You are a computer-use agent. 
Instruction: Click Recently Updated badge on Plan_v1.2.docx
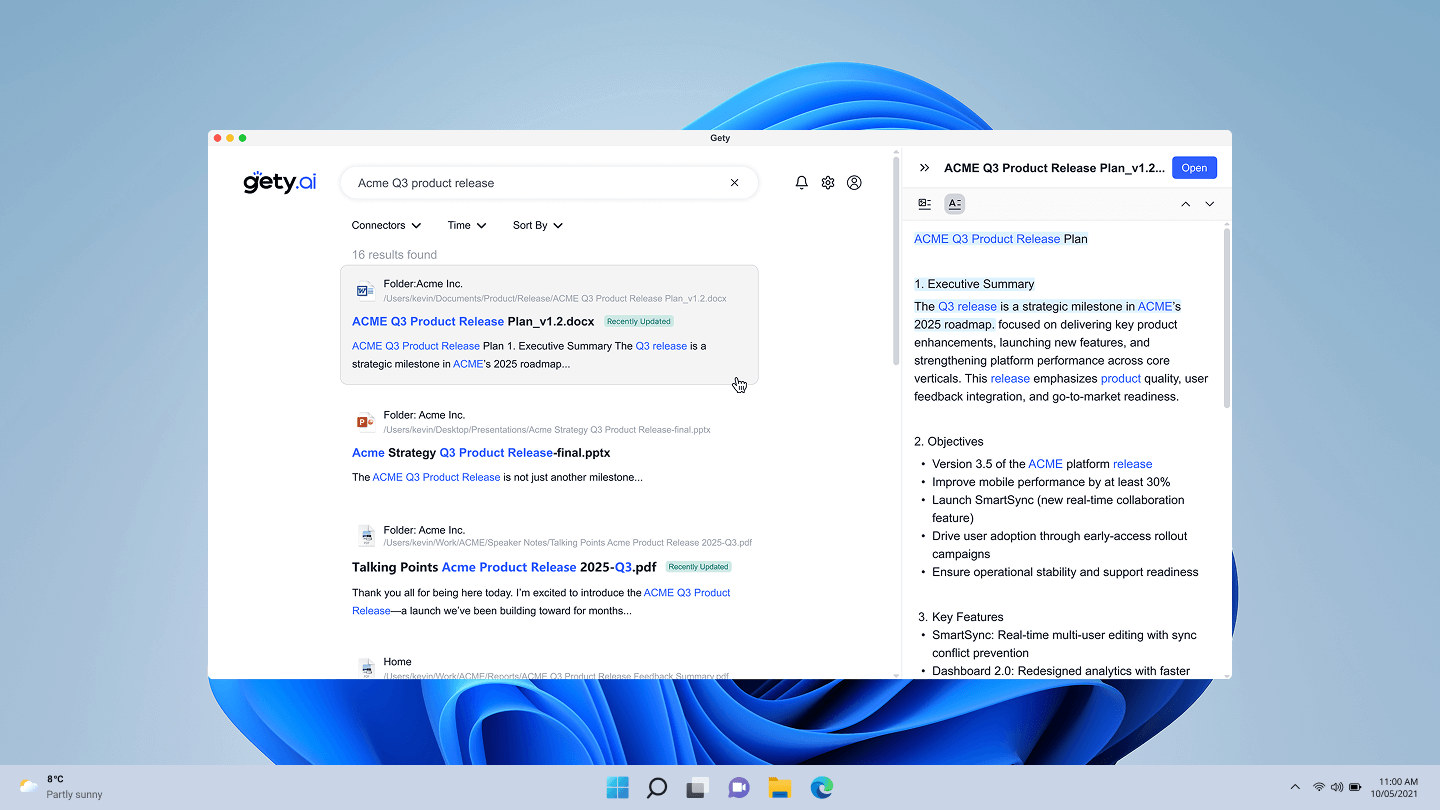639,321
